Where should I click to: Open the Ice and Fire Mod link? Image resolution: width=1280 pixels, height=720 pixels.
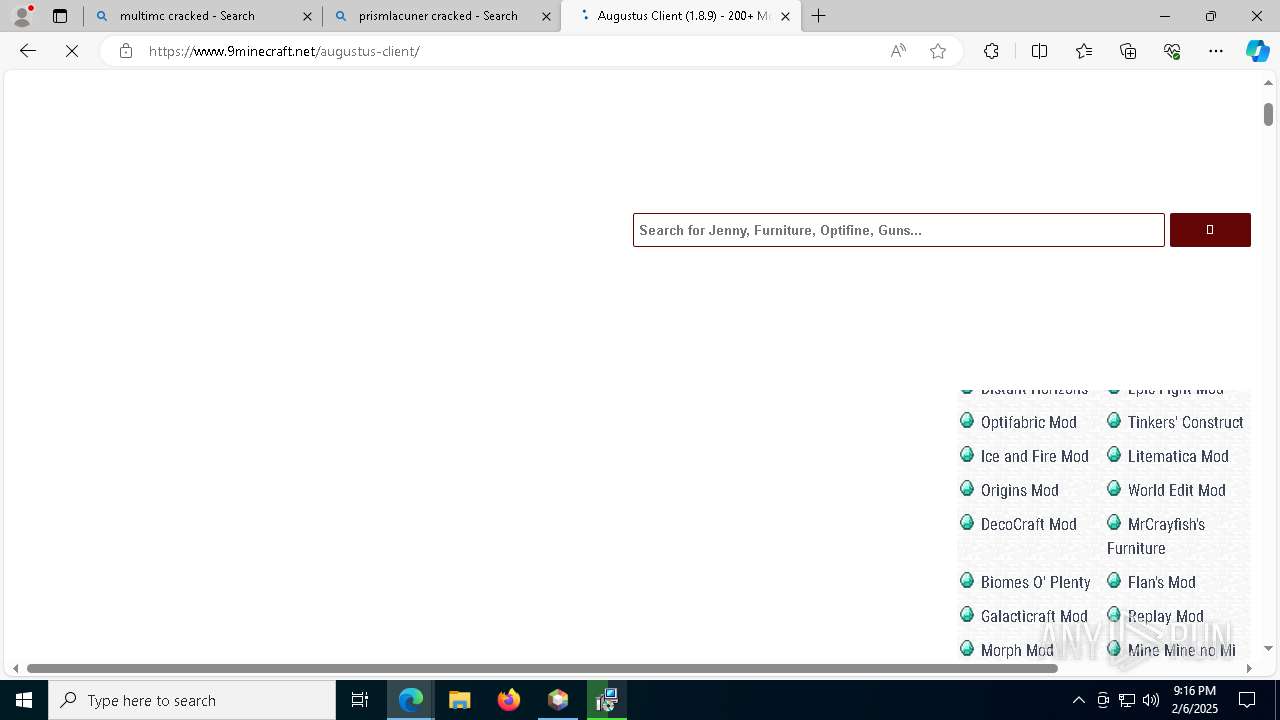[x=1034, y=456]
